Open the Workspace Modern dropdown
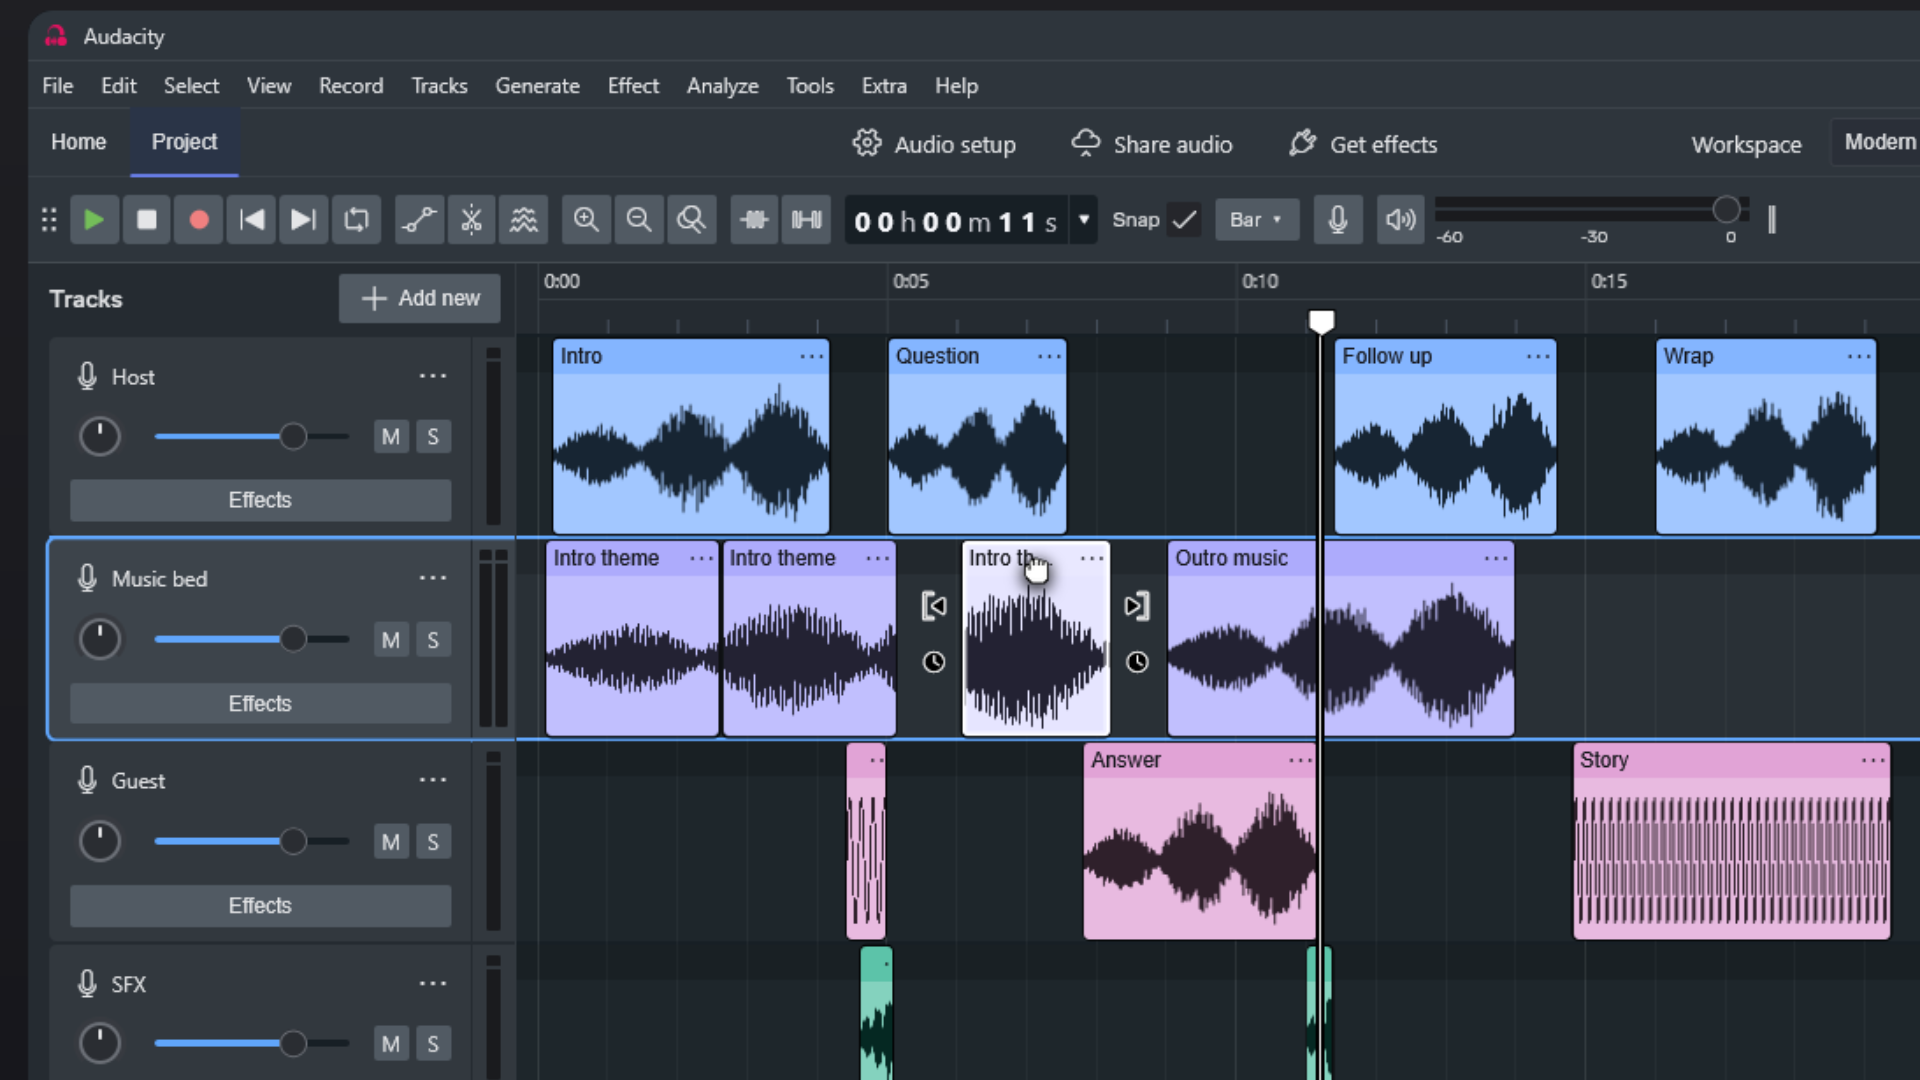Image resolution: width=1920 pixels, height=1080 pixels. coord(1876,142)
